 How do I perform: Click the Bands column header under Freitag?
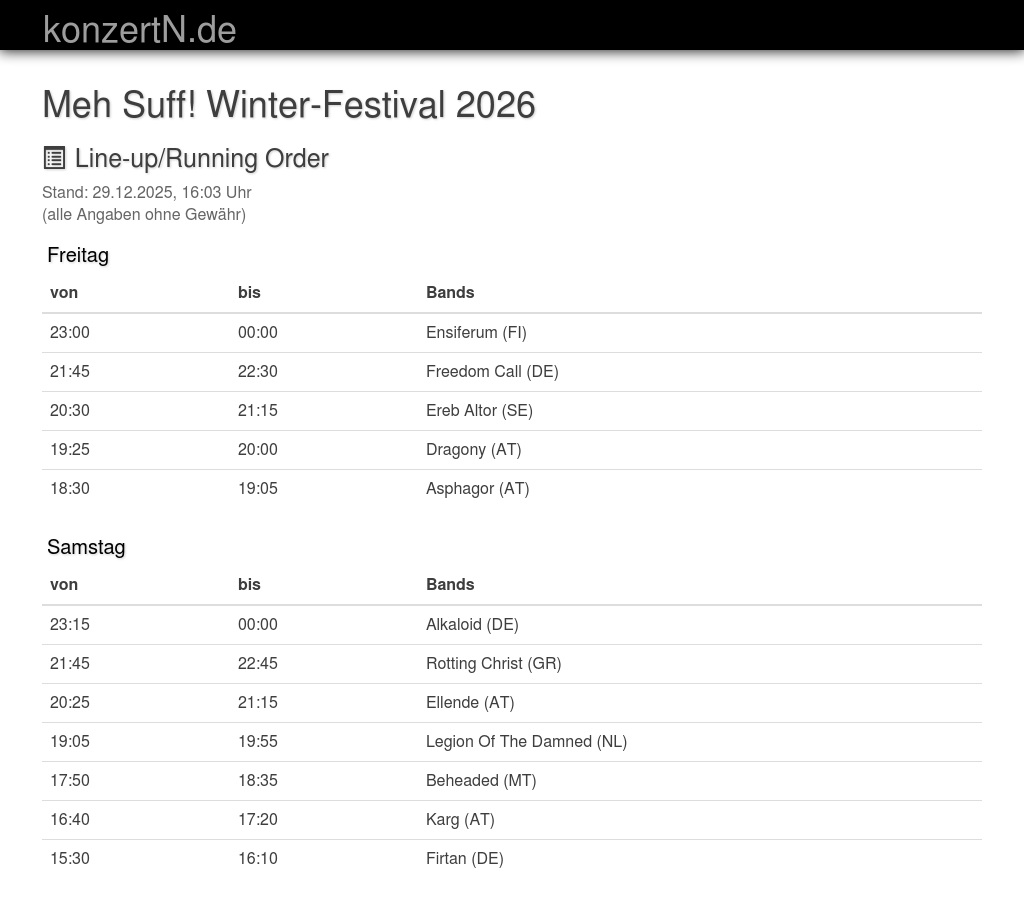(450, 293)
